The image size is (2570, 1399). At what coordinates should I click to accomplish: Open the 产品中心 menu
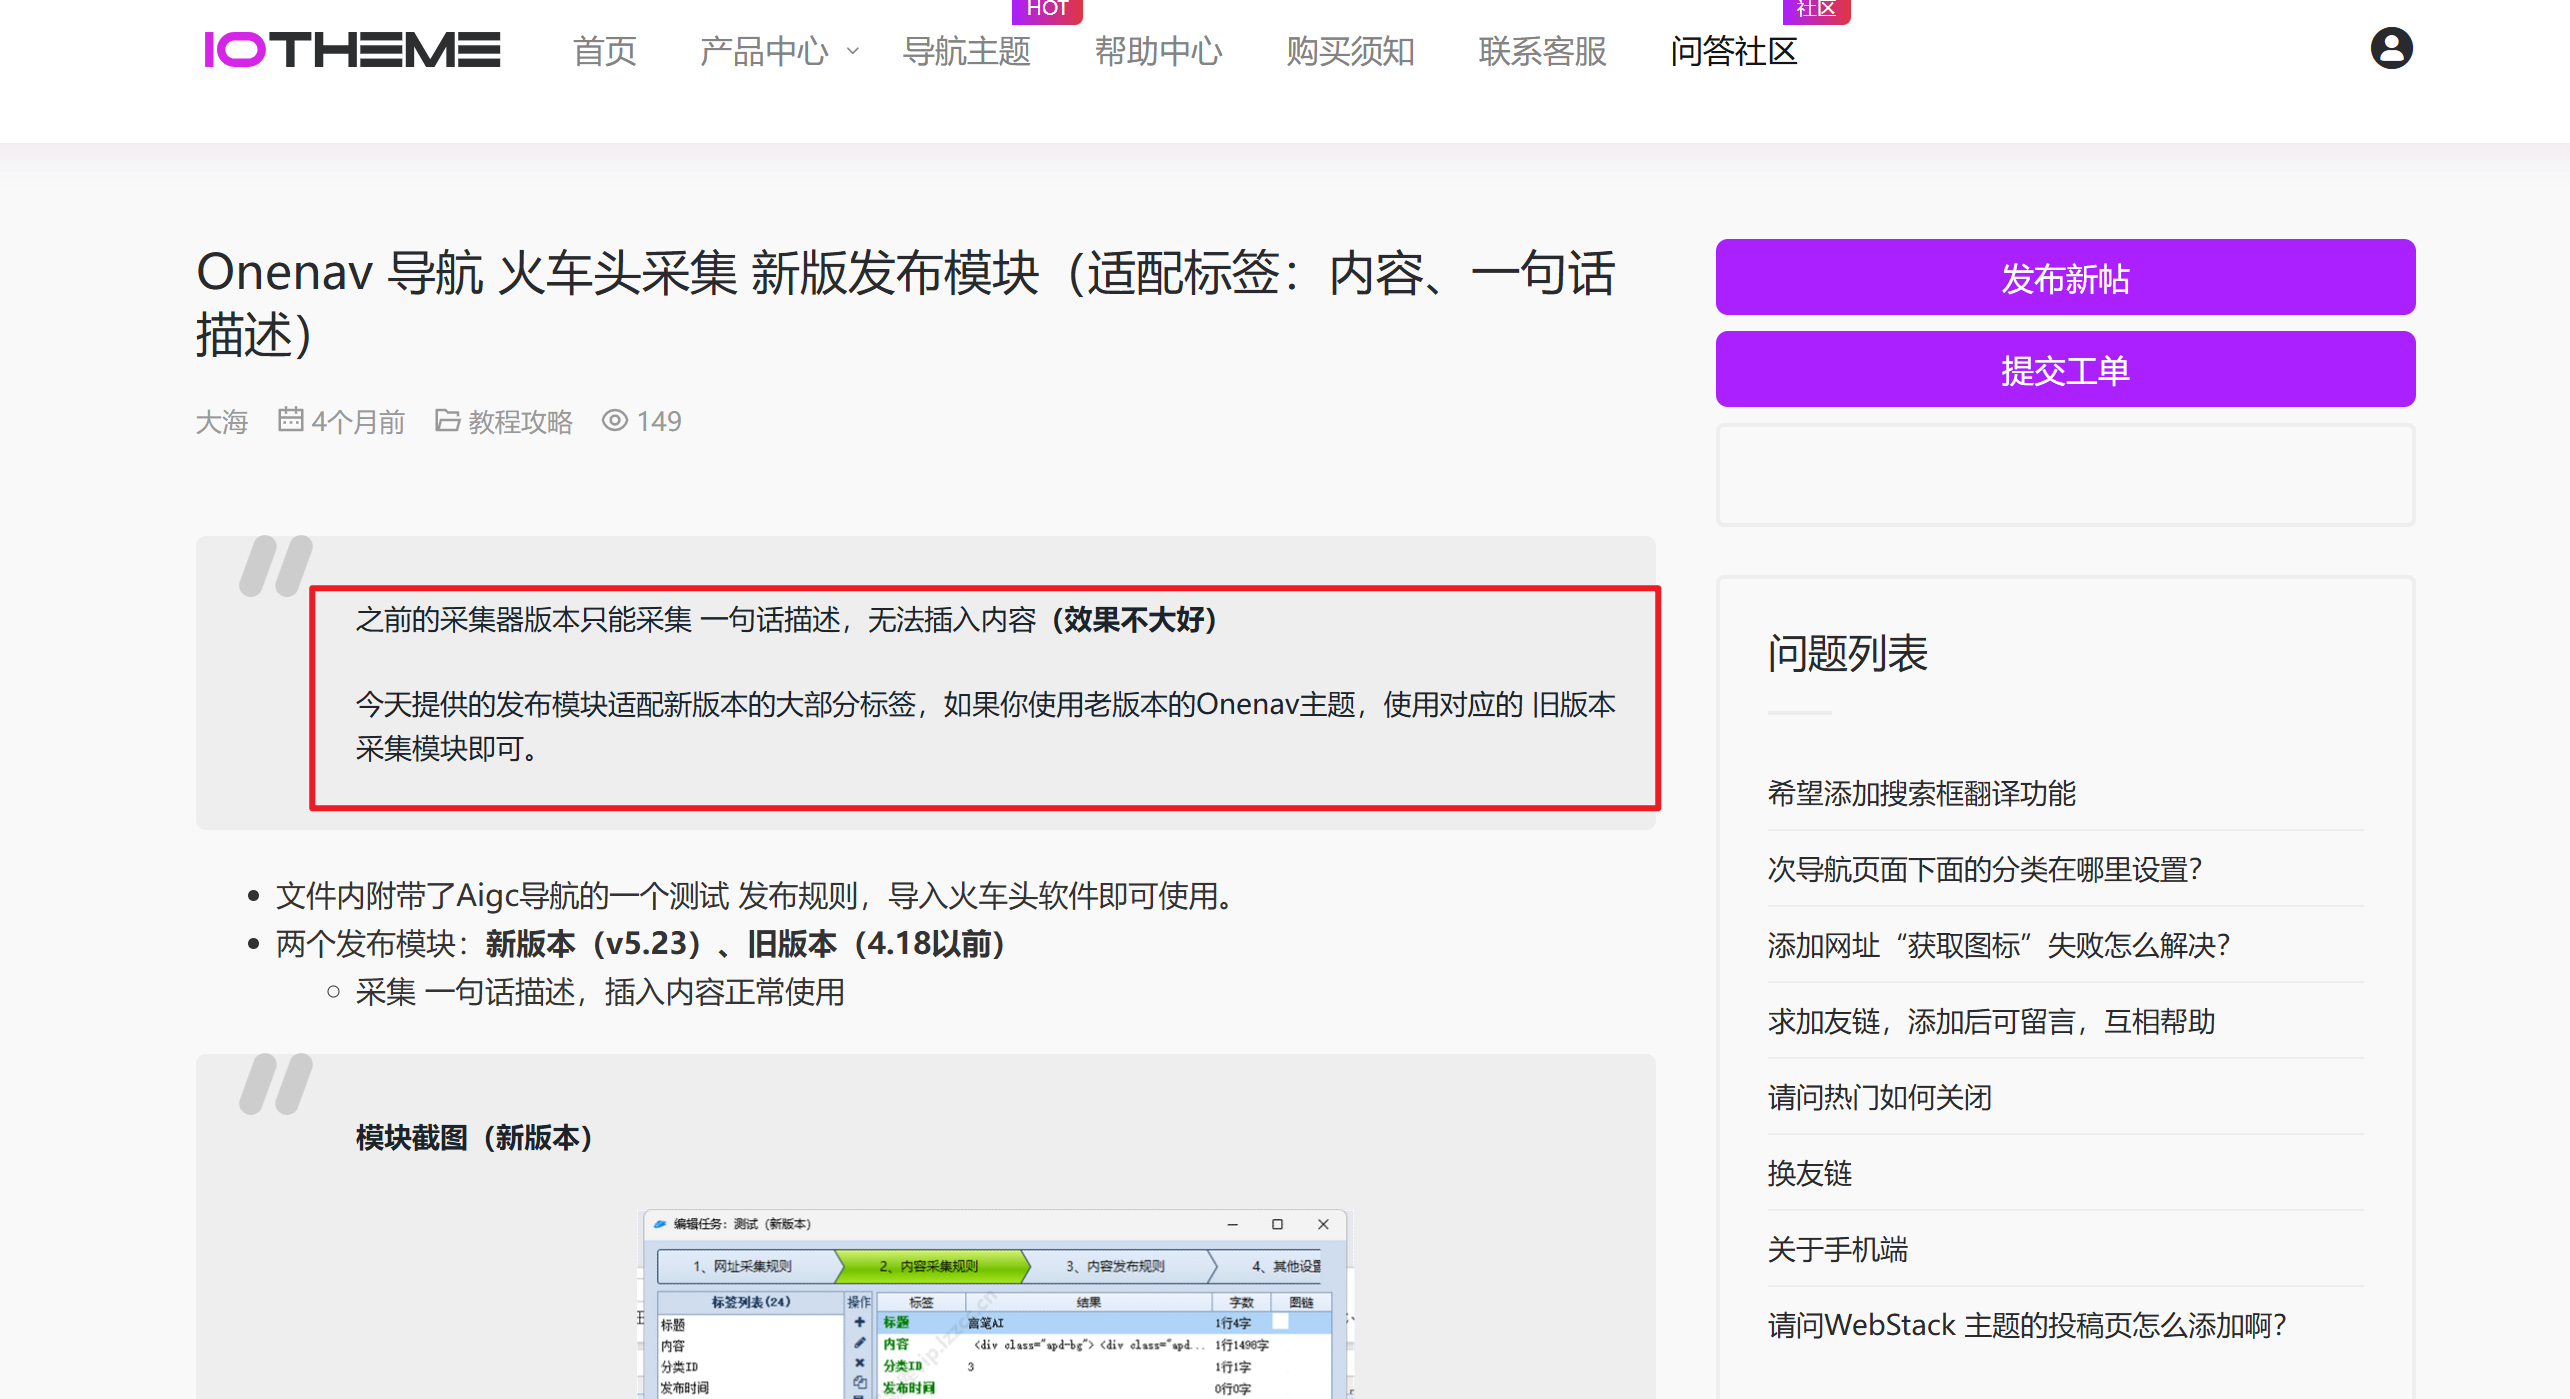(764, 51)
